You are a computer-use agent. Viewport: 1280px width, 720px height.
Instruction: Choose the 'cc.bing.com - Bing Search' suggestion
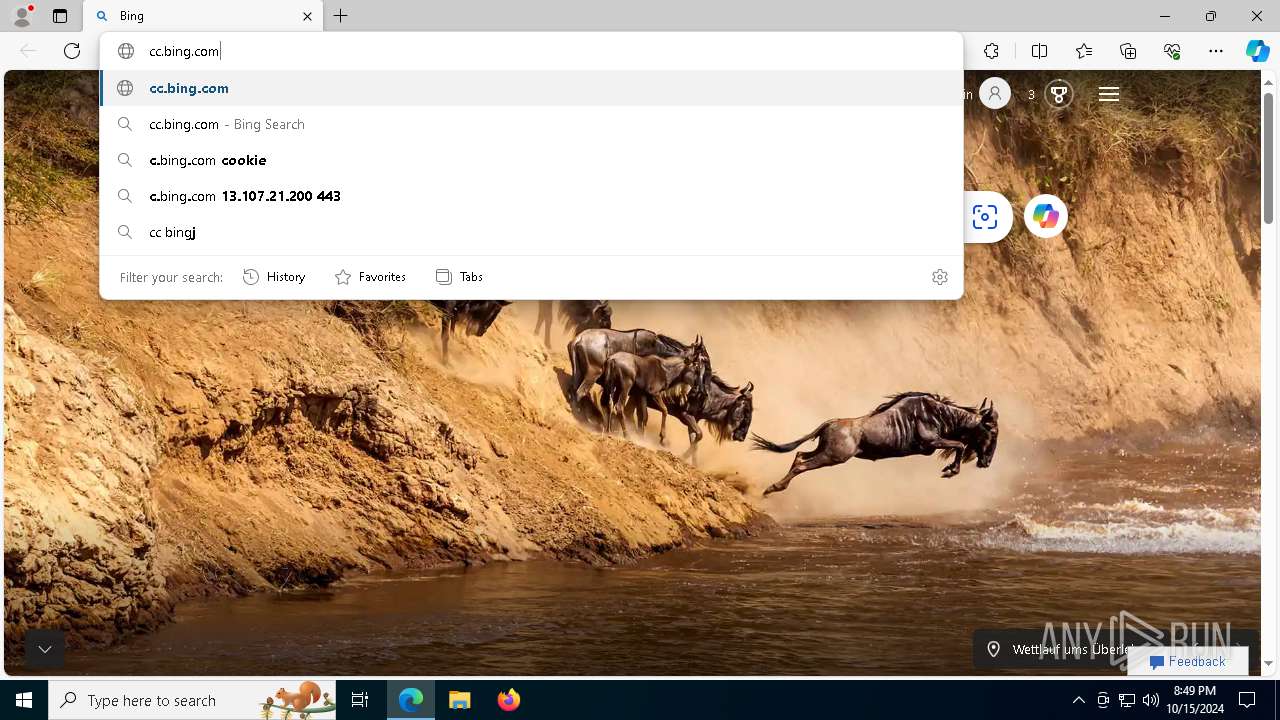(x=531, y=124)
